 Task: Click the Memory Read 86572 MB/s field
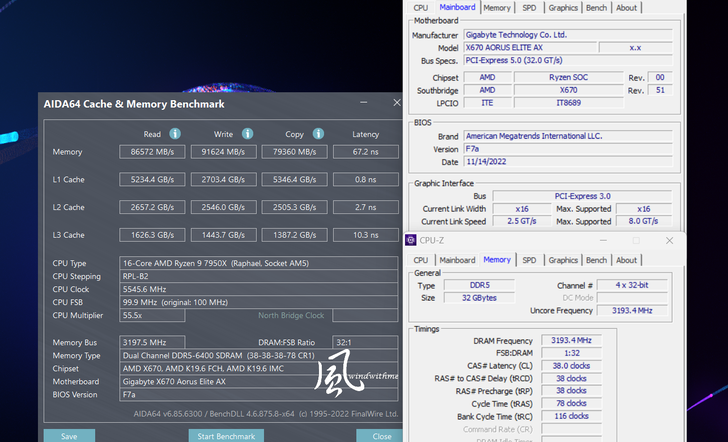point(153,152)
